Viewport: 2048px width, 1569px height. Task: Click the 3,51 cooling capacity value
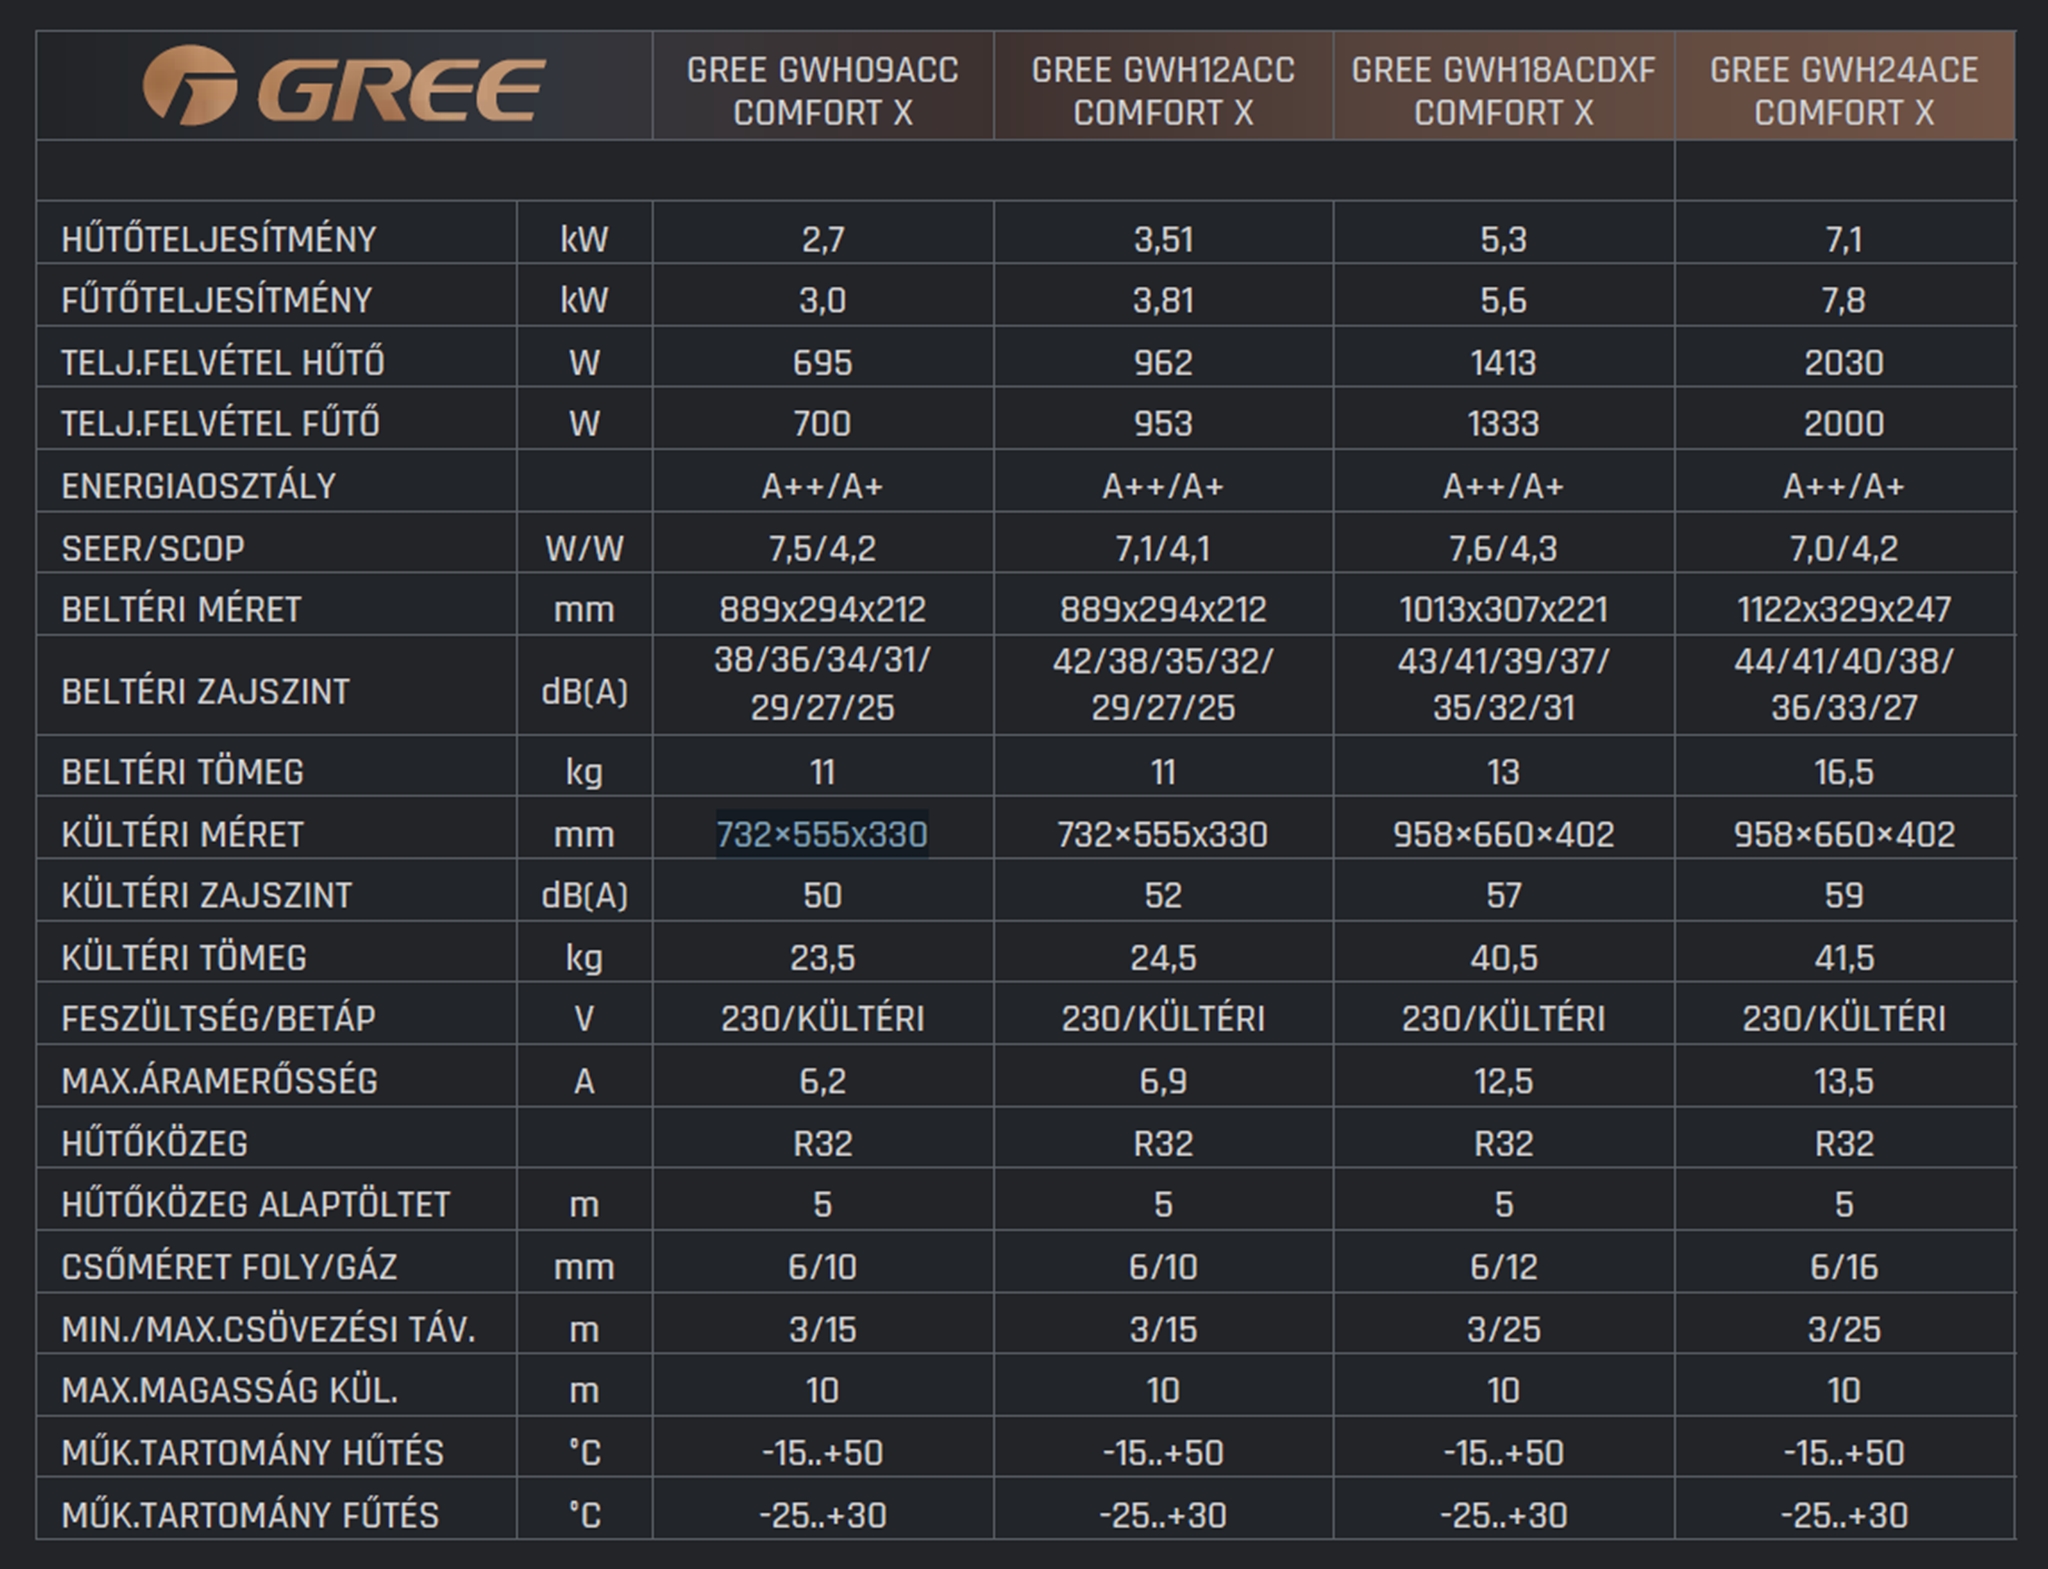tap(1163, 239)
